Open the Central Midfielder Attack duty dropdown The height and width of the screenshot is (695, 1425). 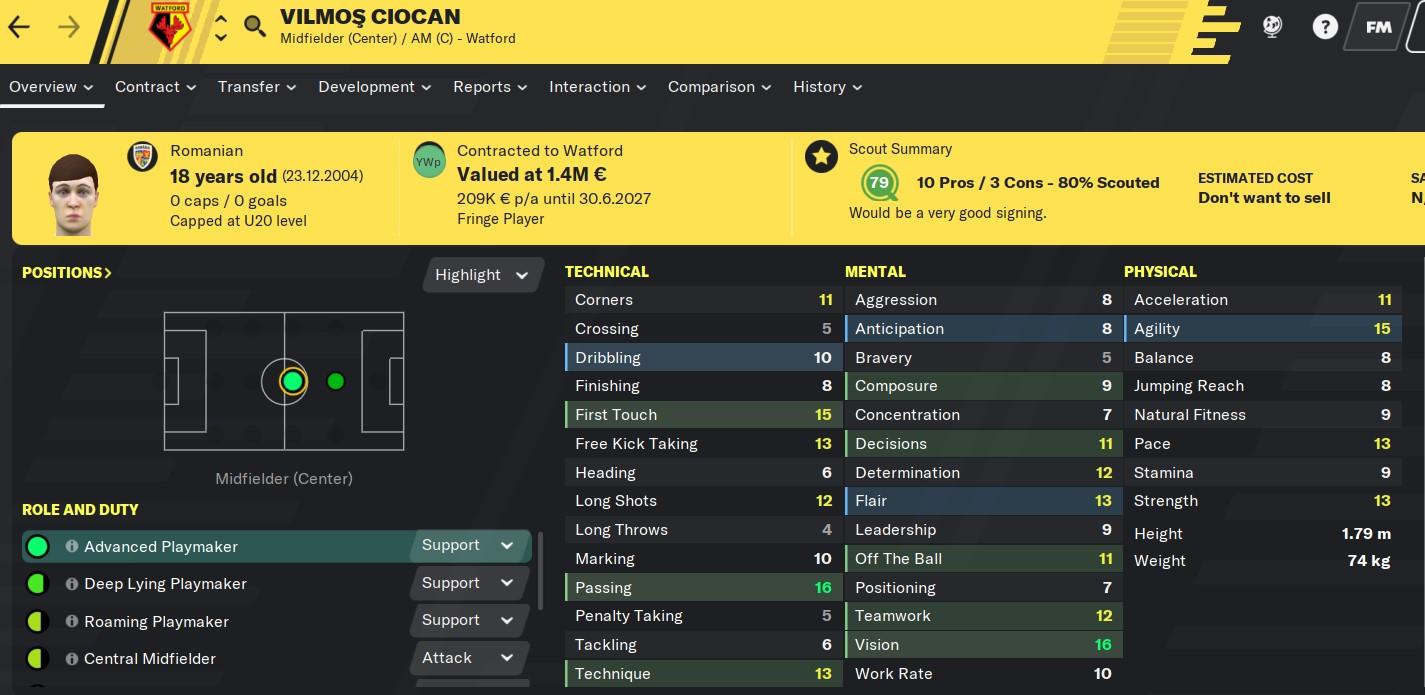[x=469, y=658]
